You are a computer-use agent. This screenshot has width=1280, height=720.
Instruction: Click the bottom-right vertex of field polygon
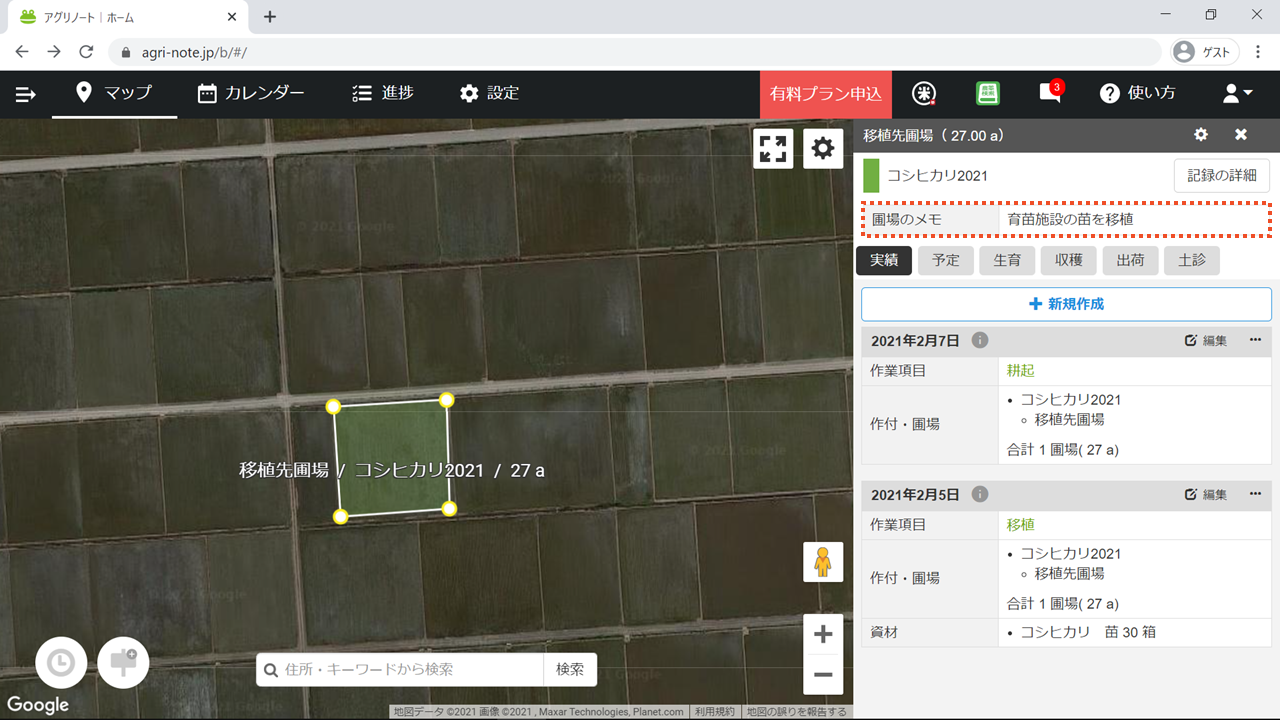449,509
